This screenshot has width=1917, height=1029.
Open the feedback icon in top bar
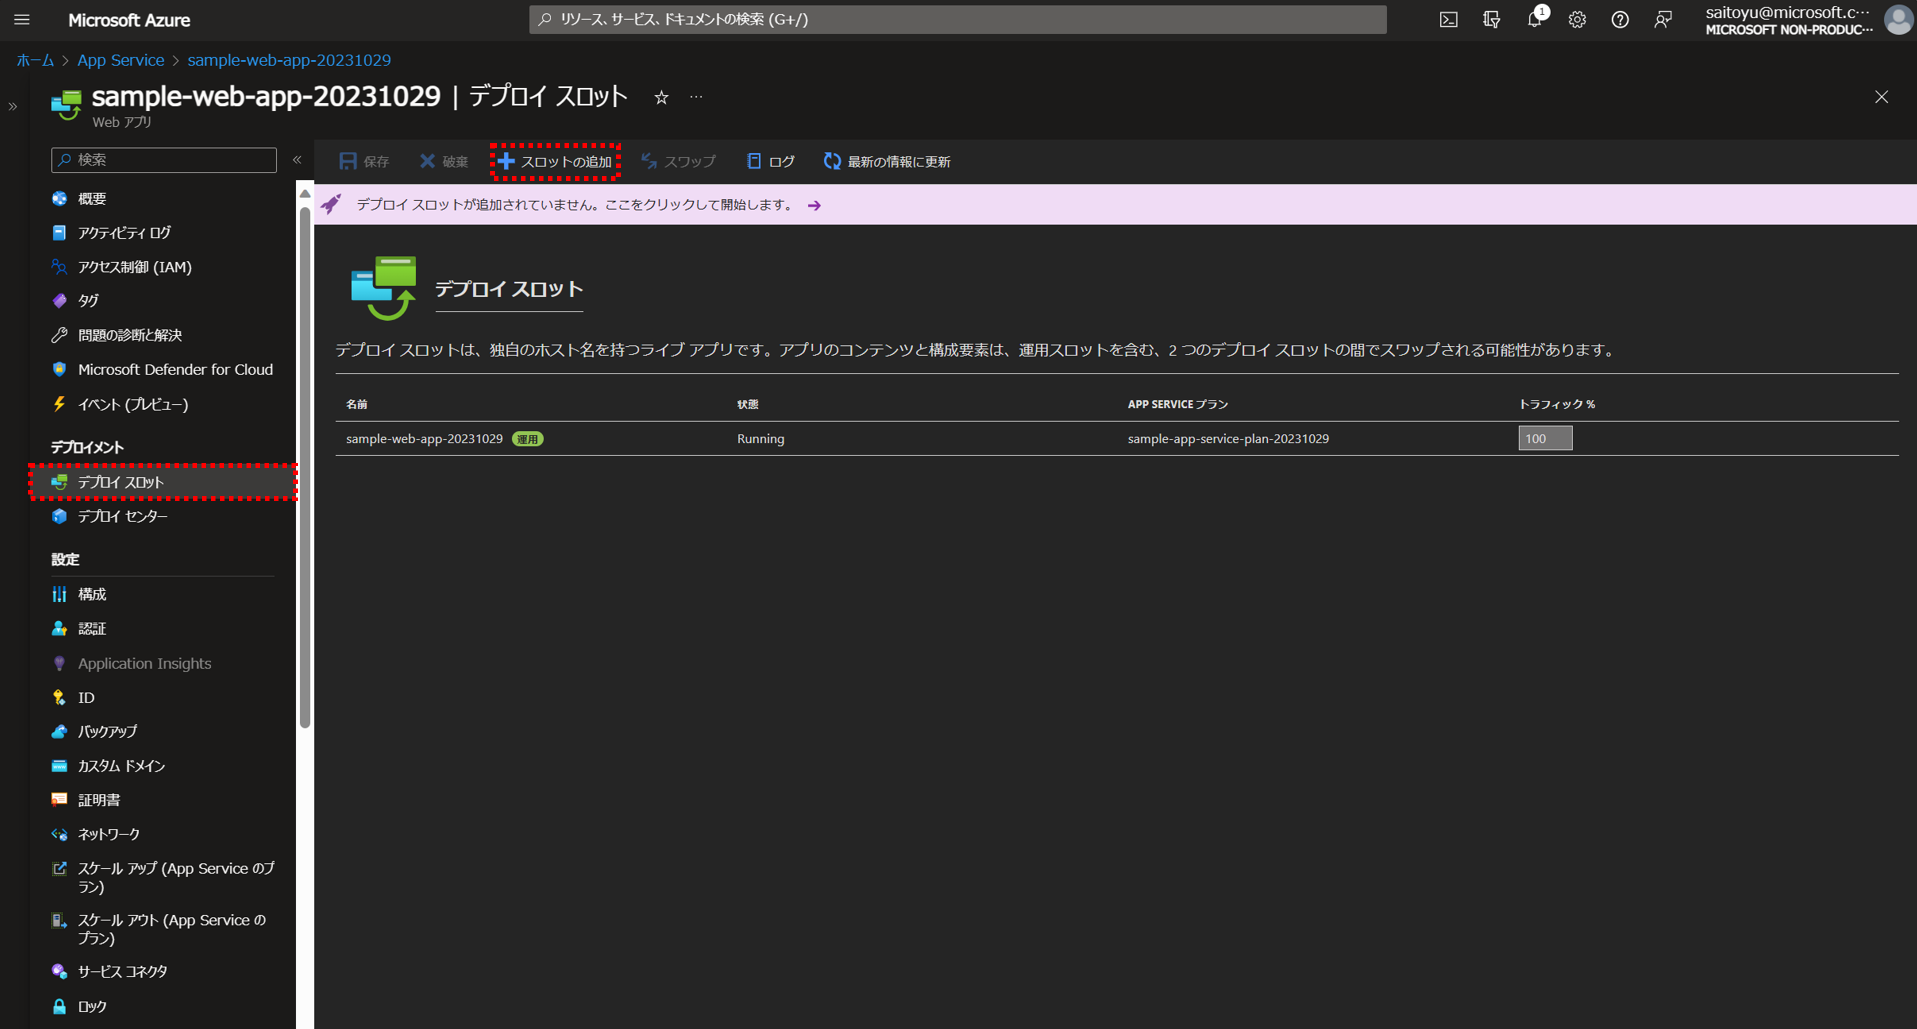tap(1663, 20)
